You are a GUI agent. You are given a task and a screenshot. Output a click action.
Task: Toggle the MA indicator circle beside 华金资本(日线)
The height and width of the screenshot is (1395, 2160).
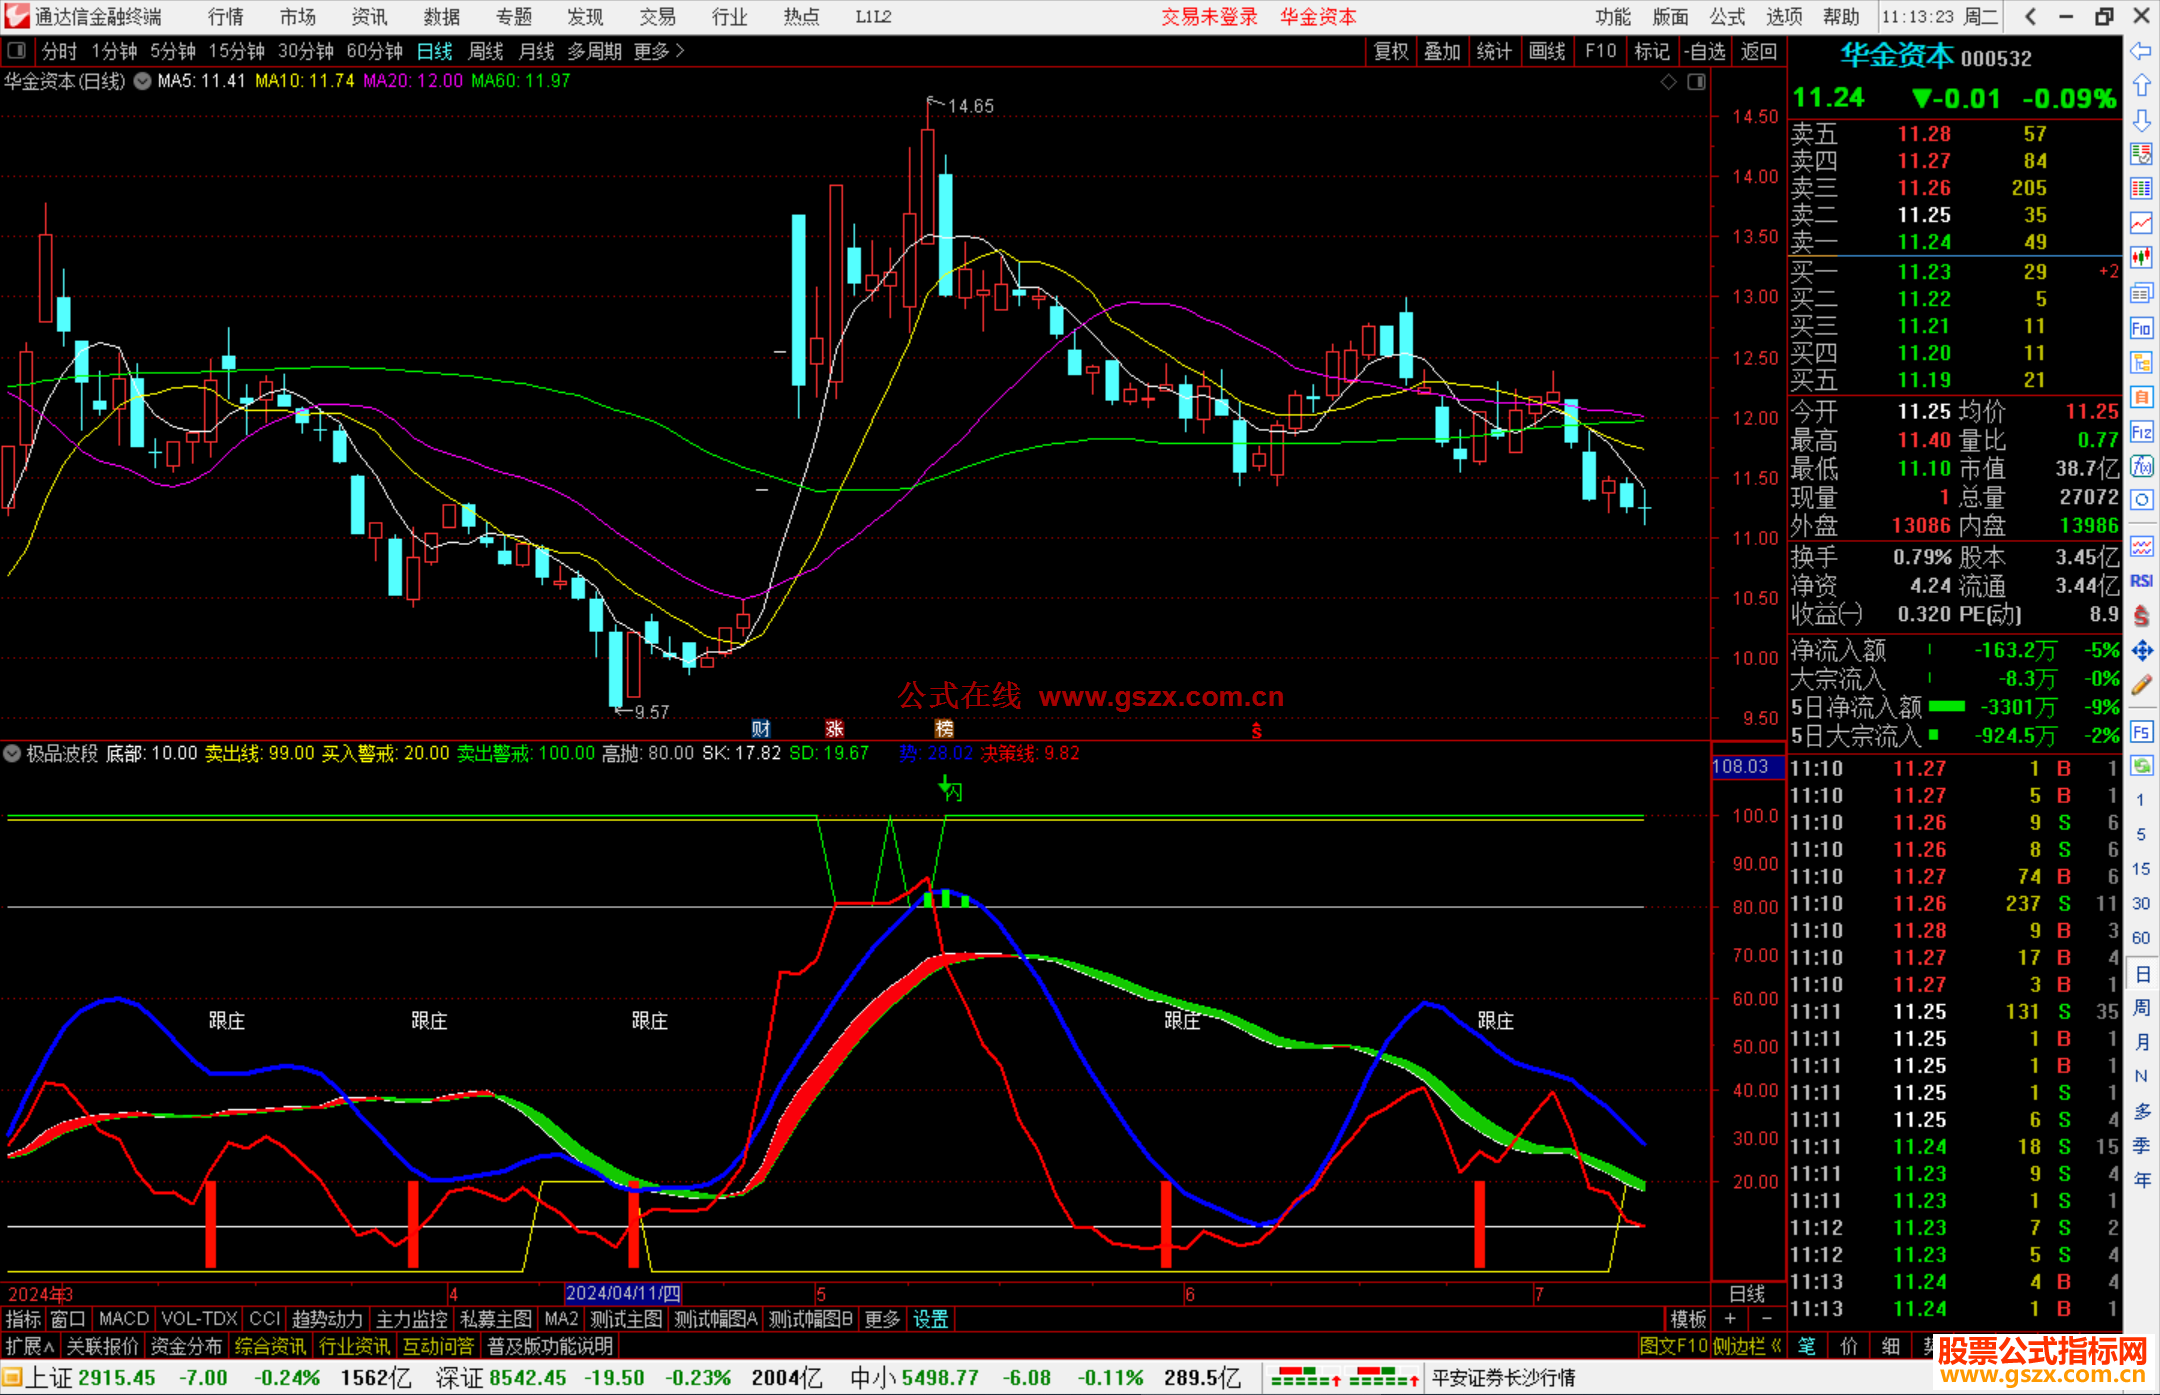(x=143, y=81)
